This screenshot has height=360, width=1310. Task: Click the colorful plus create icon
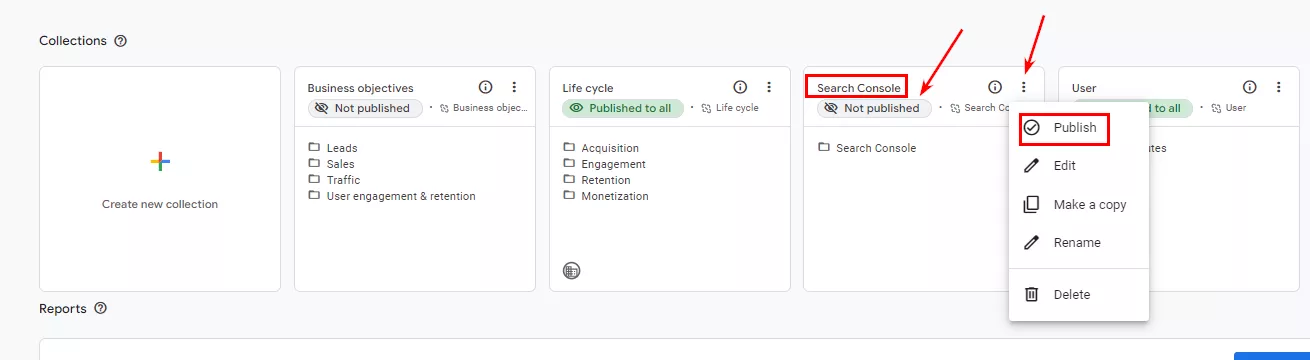point(160,161)
